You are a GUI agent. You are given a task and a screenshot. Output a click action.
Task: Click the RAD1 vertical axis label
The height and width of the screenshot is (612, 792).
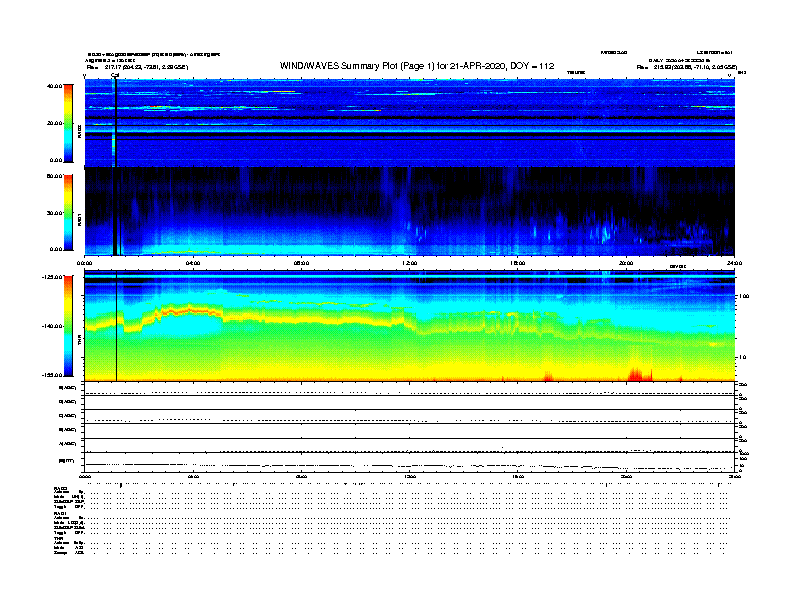coord(79,219)
